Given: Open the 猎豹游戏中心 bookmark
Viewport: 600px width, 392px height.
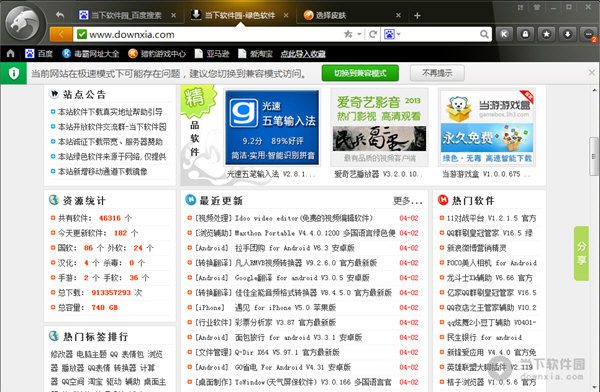Looking at the screenshot, I should [x=157, y=54].
